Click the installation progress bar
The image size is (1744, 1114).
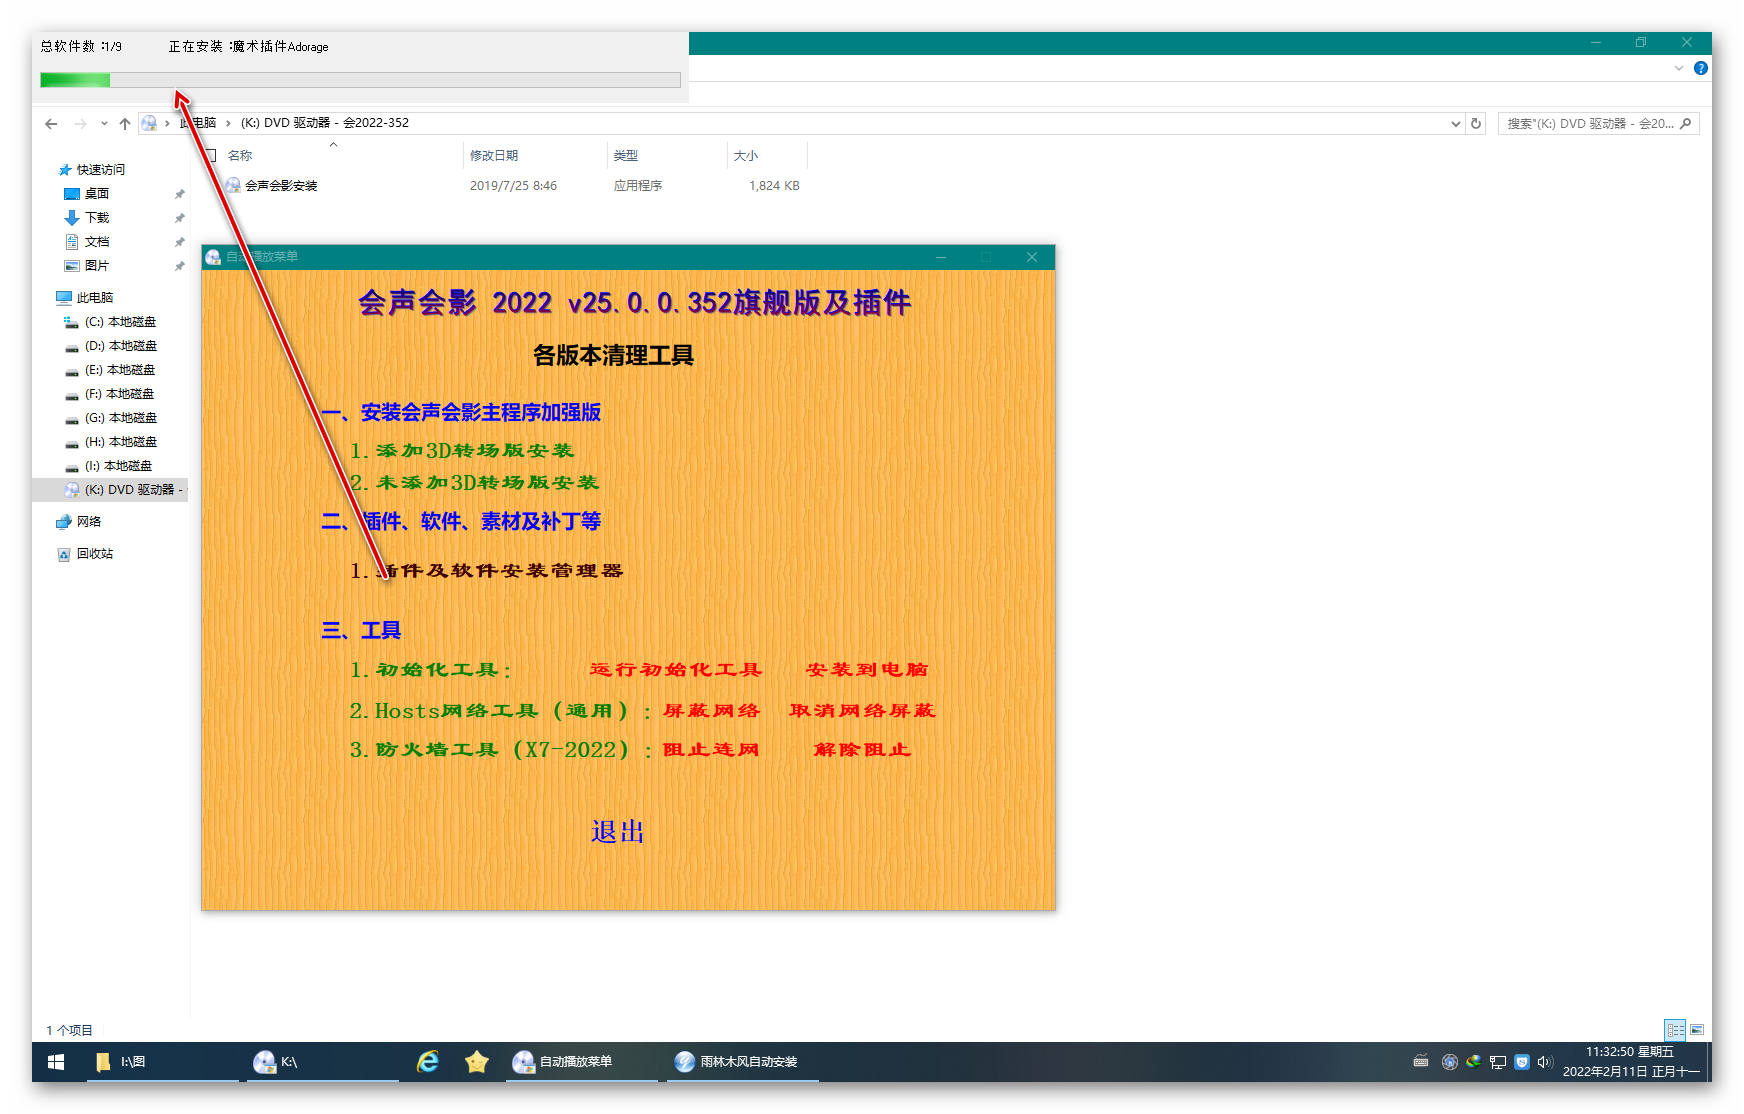(360, 80)
